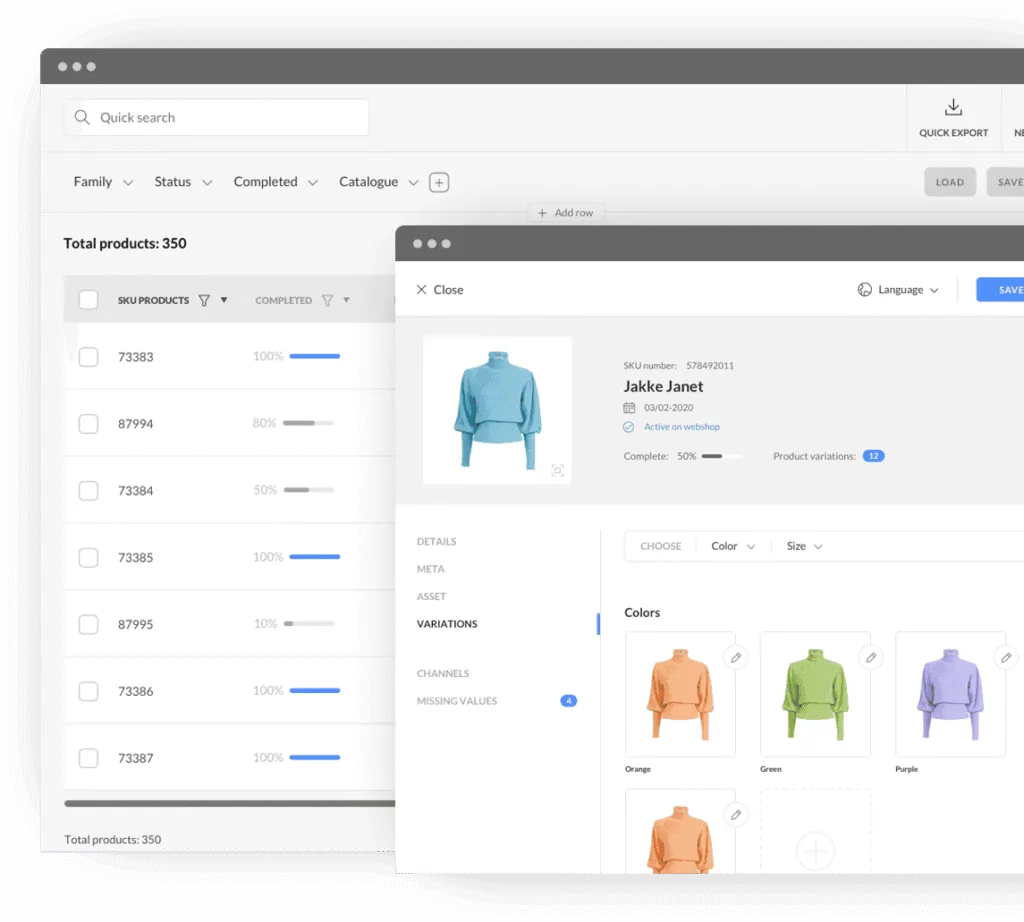
Task: Click the filter funnel icon for Completed column
Action: 327,300
